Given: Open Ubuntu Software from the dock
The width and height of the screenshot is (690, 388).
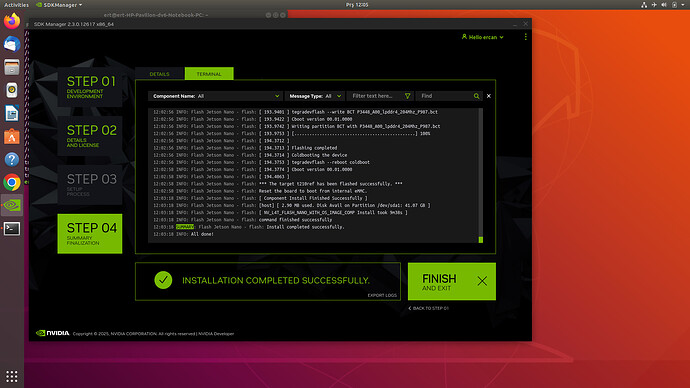Looking at the screenshot, I should (x=12, y=136).
